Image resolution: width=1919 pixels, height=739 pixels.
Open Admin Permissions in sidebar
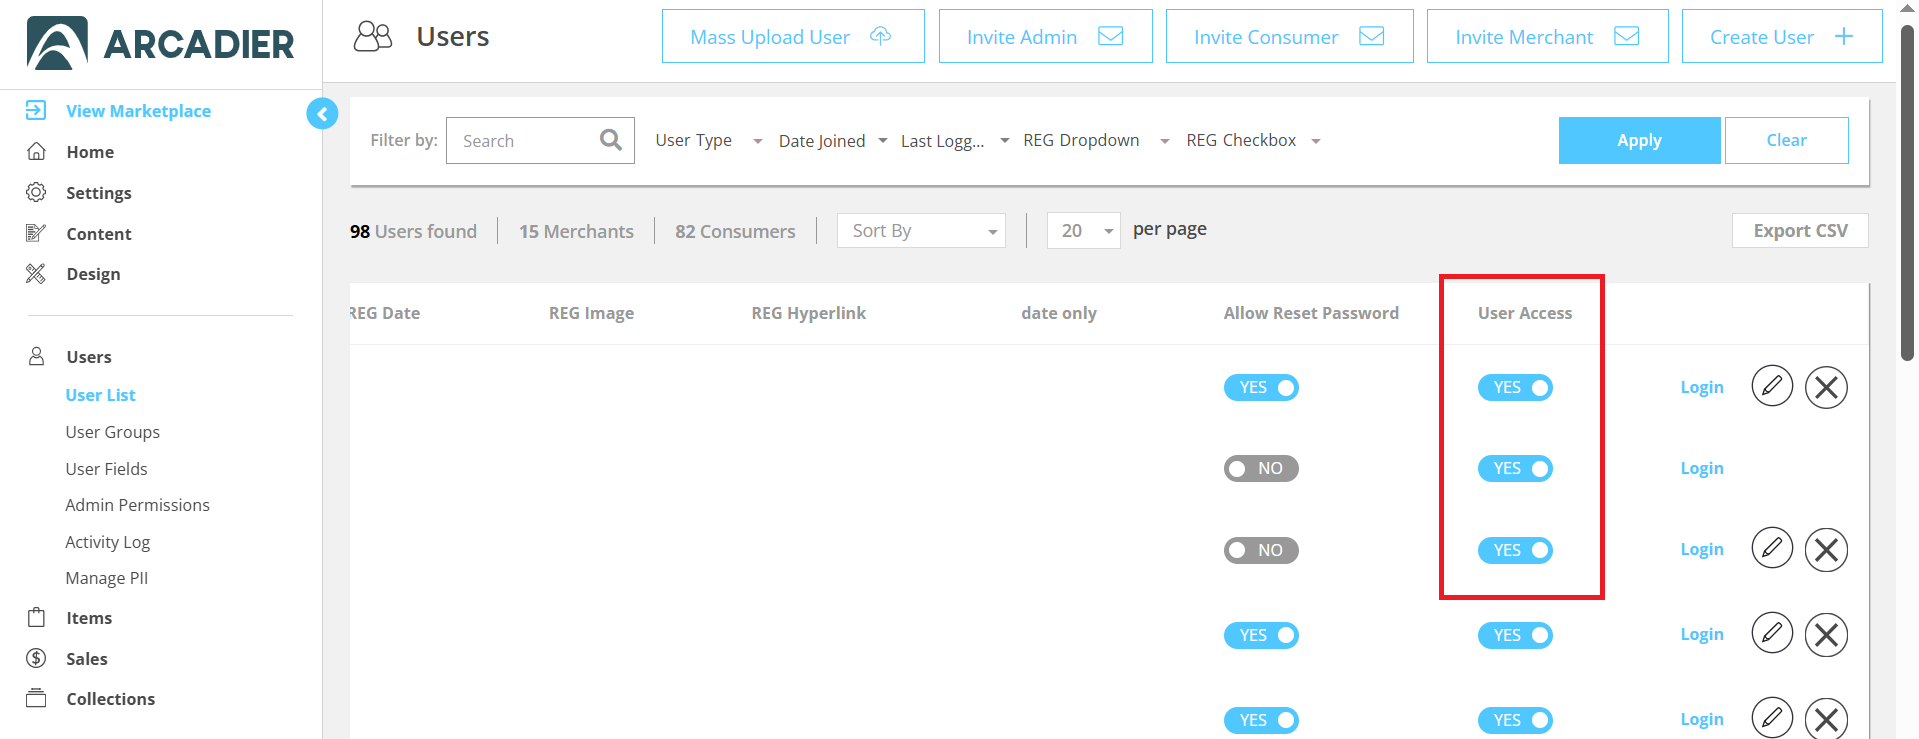tap(137, 505)
